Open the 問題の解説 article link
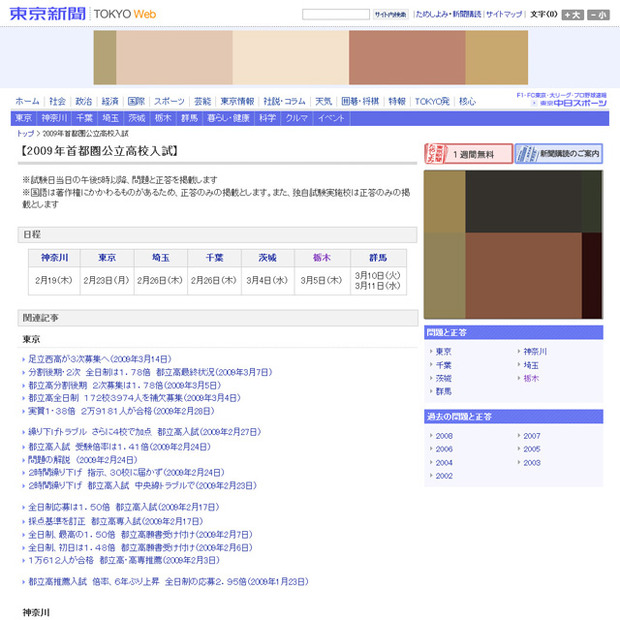The image size is (620, 620). 83,460
